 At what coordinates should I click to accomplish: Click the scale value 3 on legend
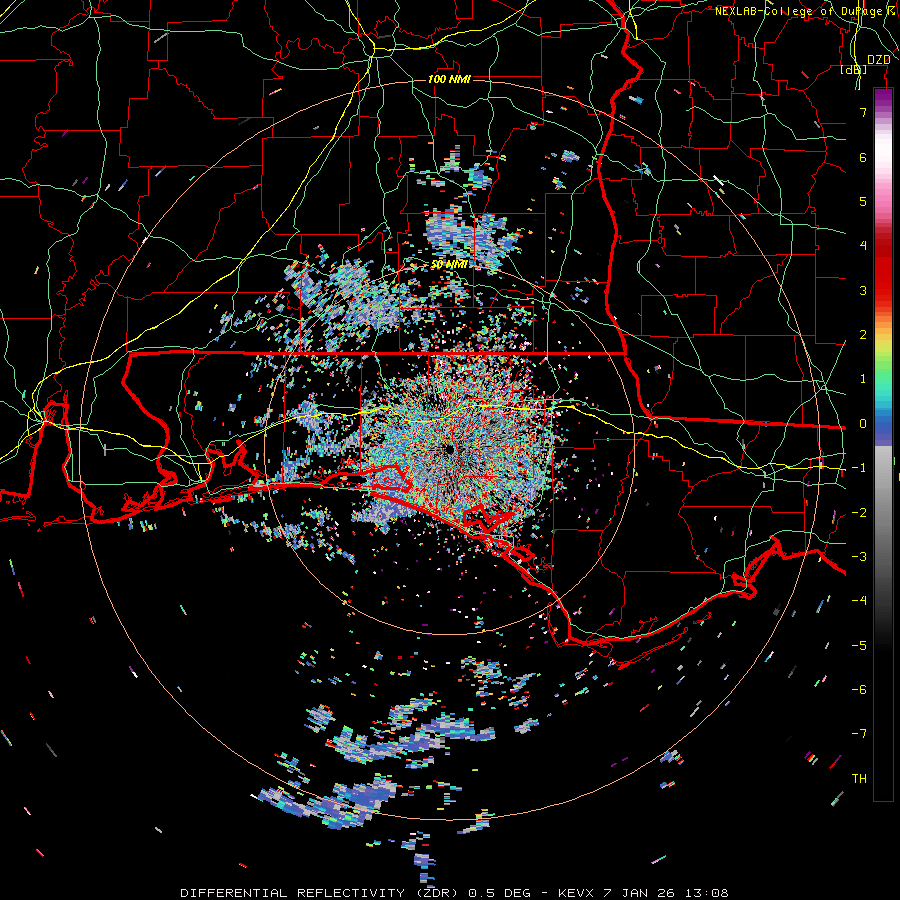(863, 290)
